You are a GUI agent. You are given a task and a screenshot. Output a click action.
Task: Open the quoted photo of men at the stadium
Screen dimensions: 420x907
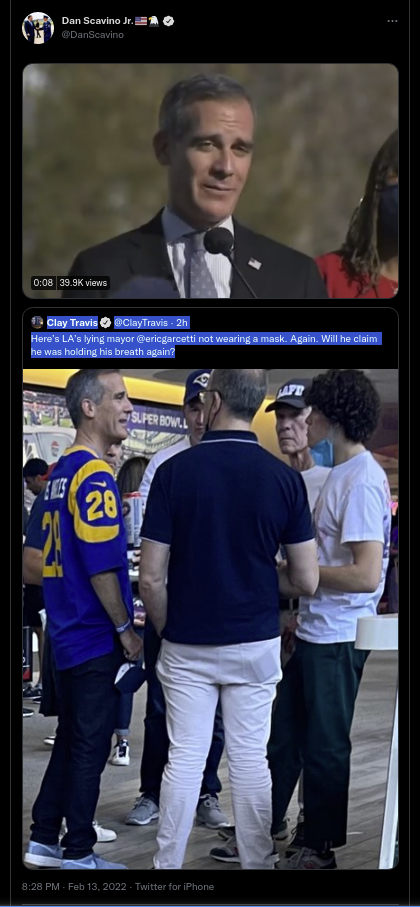click(x=211, y=619)
